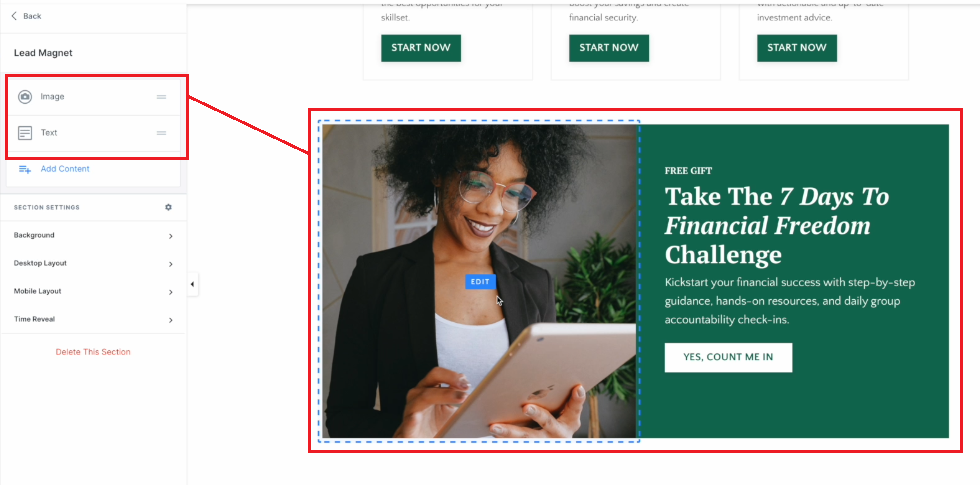
Task: Click the Text block lines icon
Action: click(x=25, y=133)
